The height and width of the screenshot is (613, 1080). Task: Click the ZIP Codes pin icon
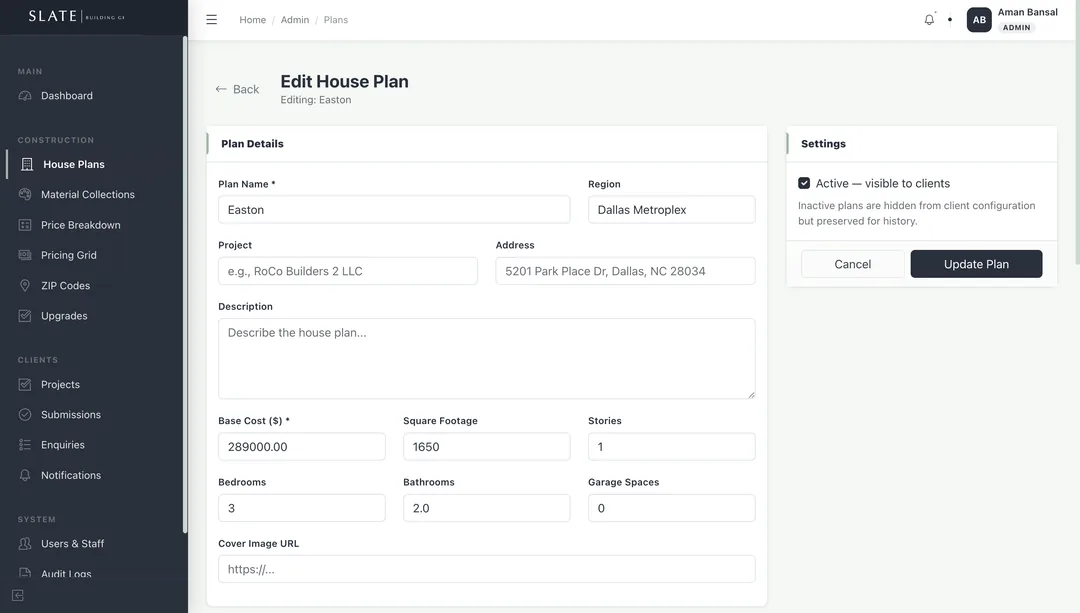click(x=25, y=285)
